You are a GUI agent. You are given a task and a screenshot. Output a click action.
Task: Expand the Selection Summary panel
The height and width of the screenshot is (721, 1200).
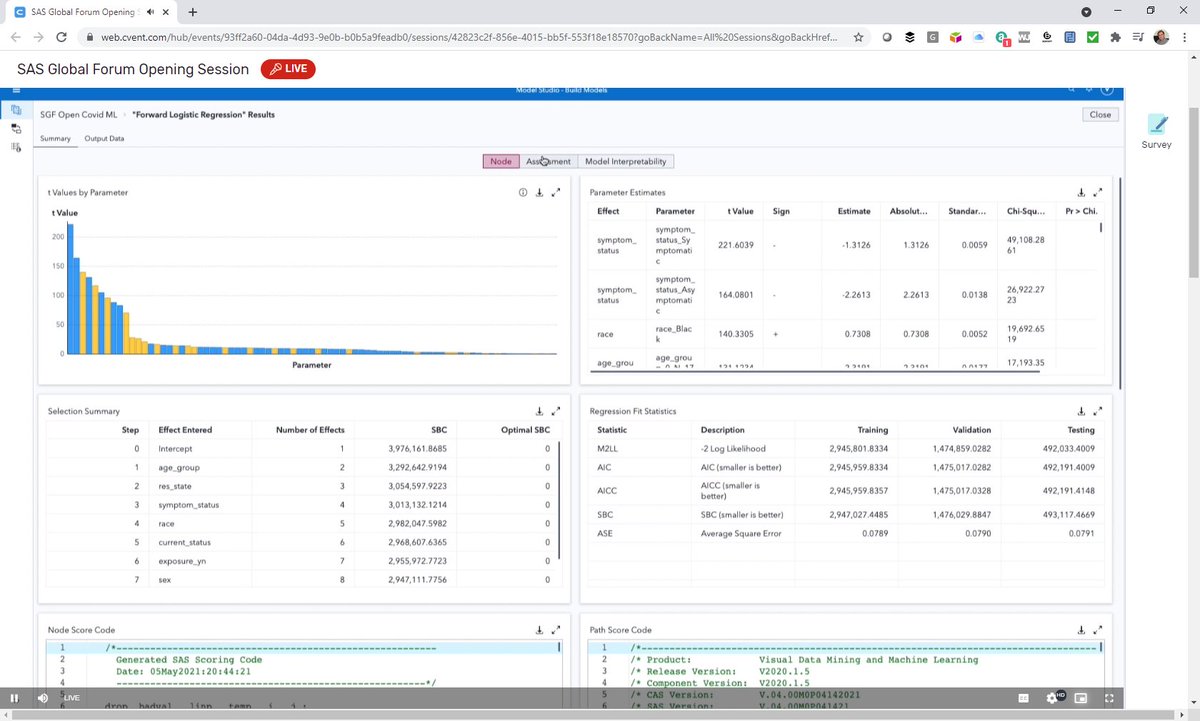tap(556, 411)
